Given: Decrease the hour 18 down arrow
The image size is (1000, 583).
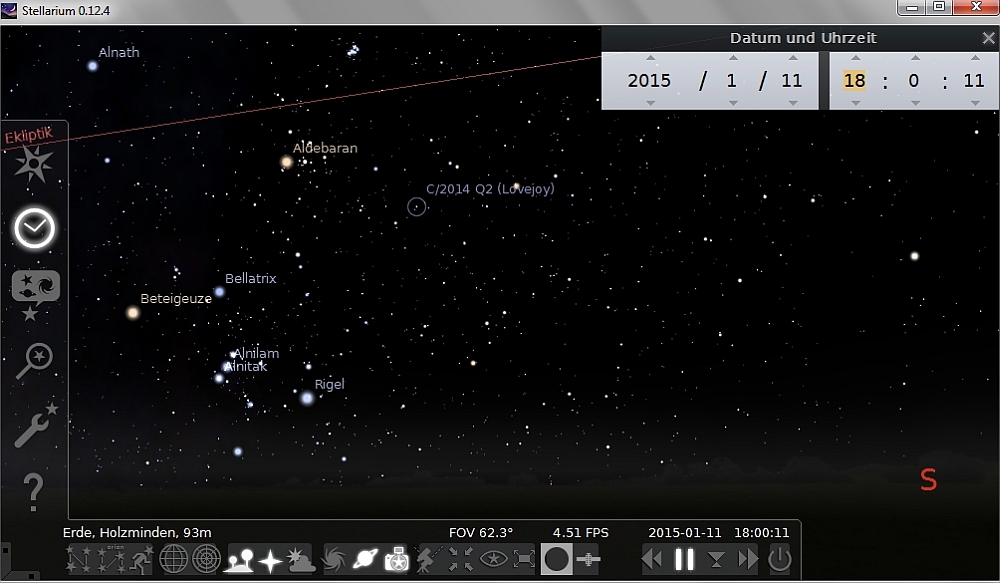Looking at the screenshot, I should (x=855, y=103).
